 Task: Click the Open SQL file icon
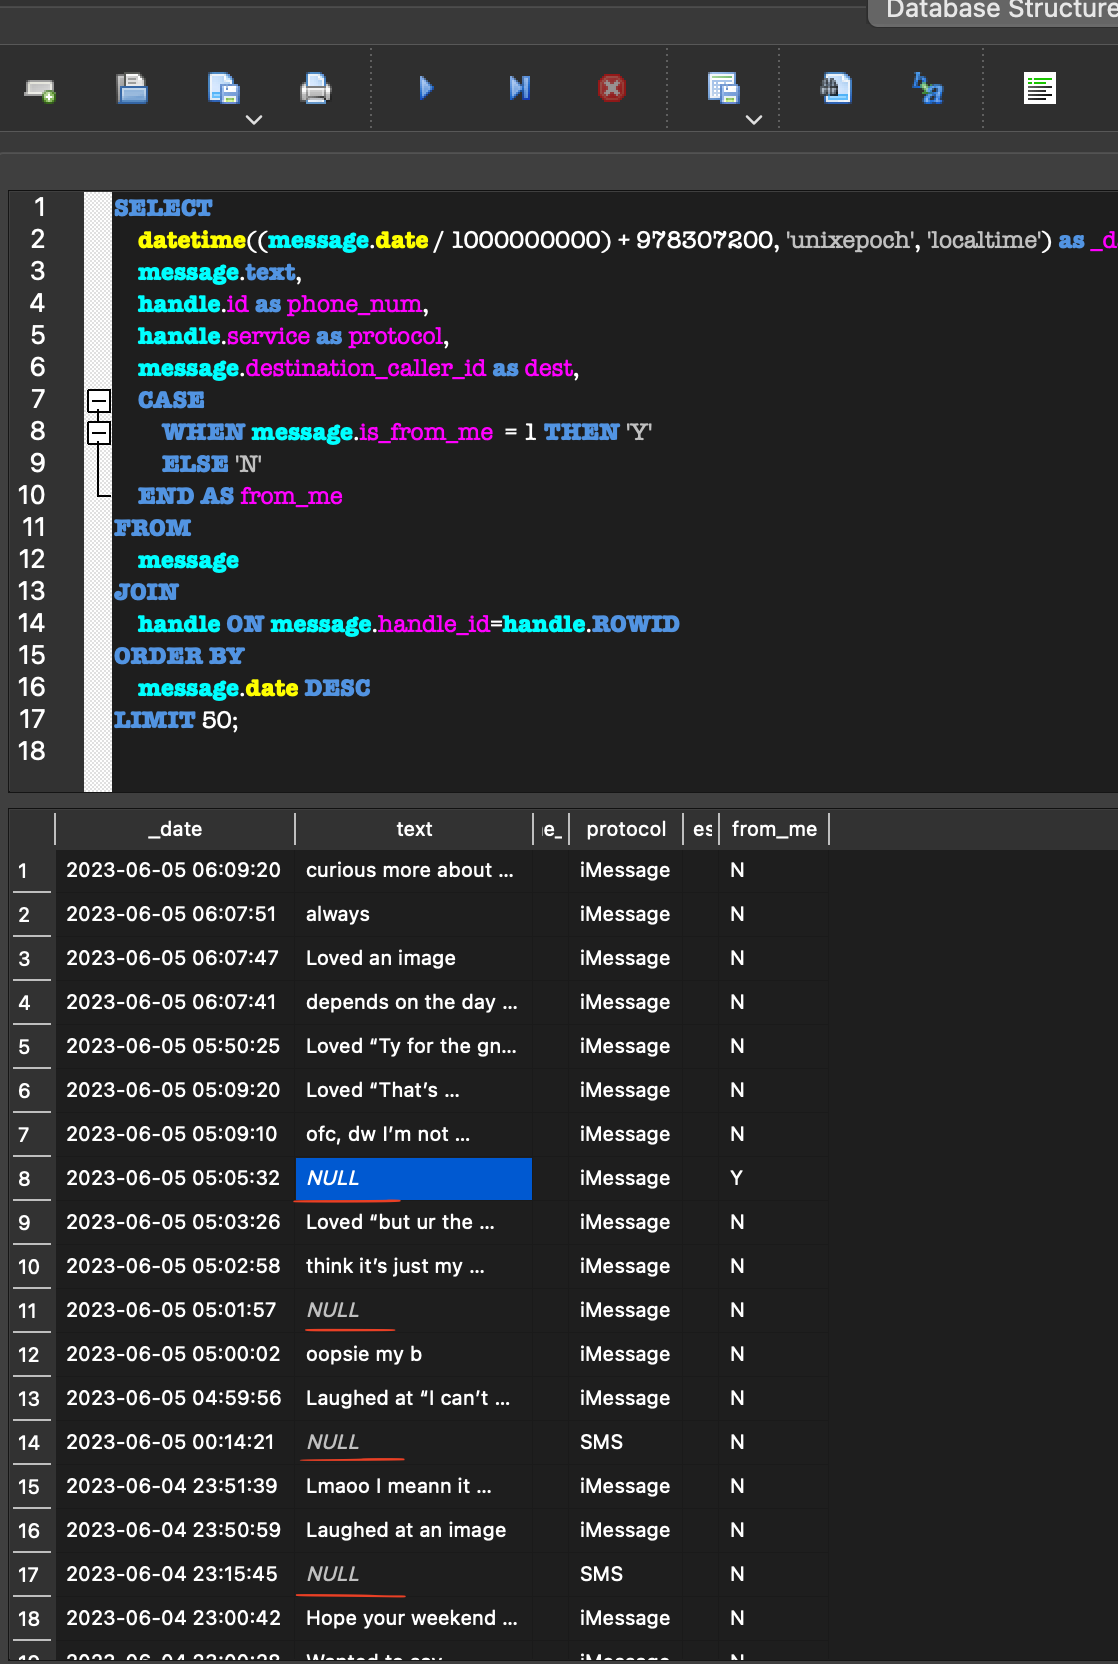click(132, 89)
